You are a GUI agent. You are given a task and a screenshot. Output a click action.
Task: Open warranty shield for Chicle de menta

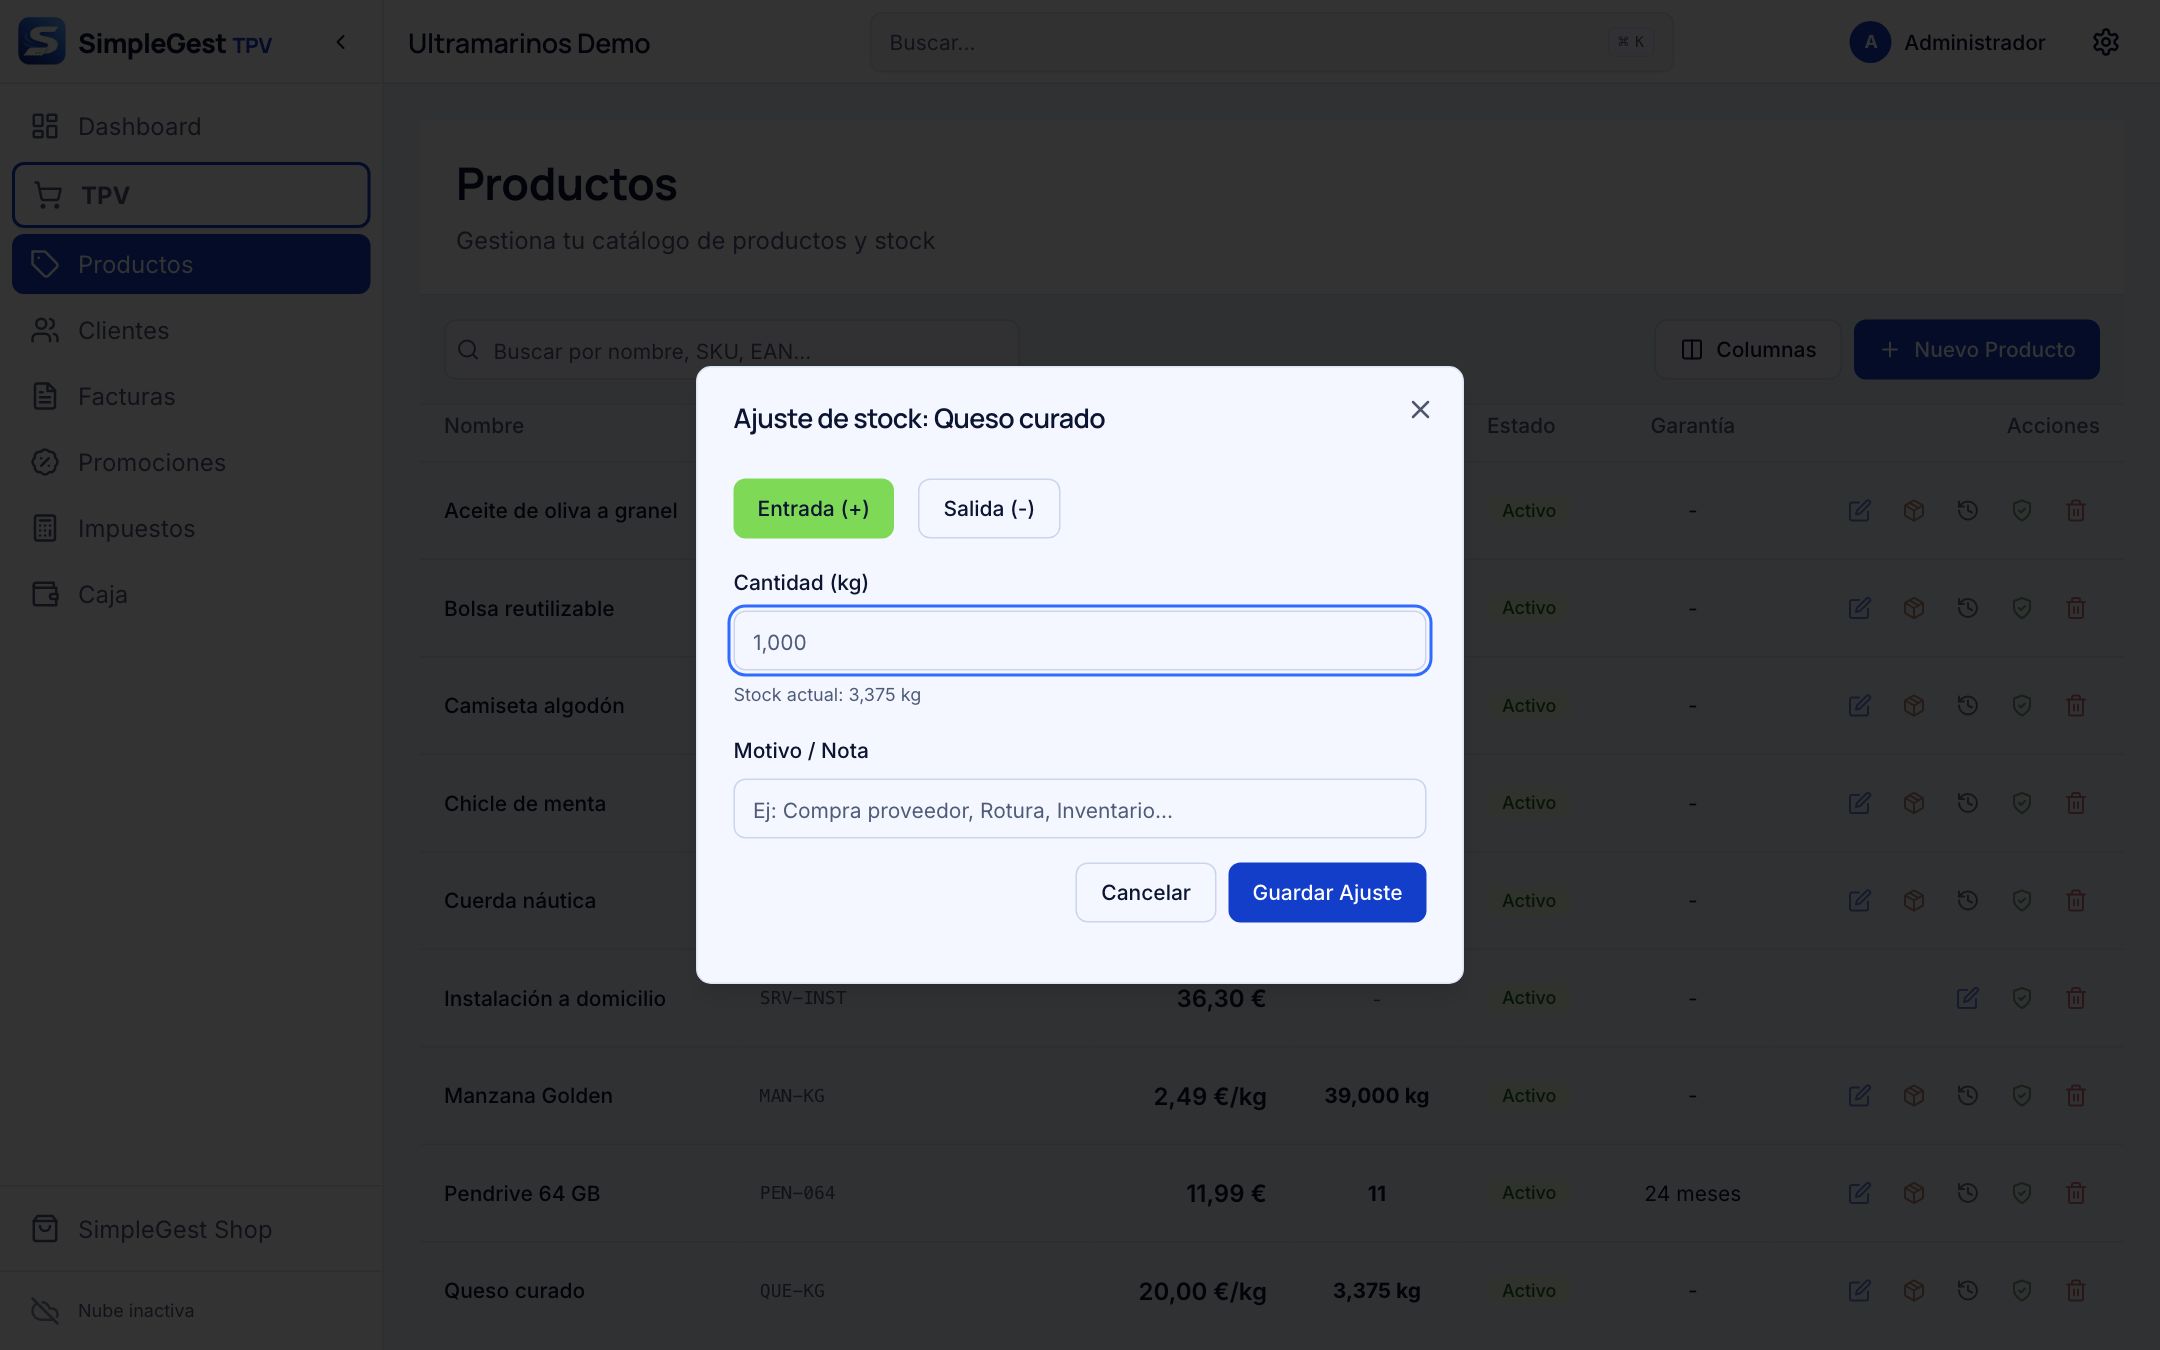(x=2021, y=802)
